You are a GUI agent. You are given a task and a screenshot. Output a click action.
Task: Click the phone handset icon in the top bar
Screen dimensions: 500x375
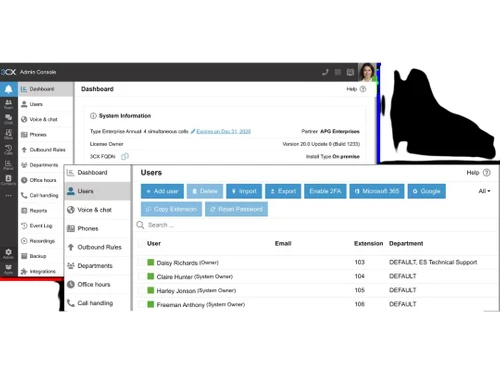pos(325,72)
